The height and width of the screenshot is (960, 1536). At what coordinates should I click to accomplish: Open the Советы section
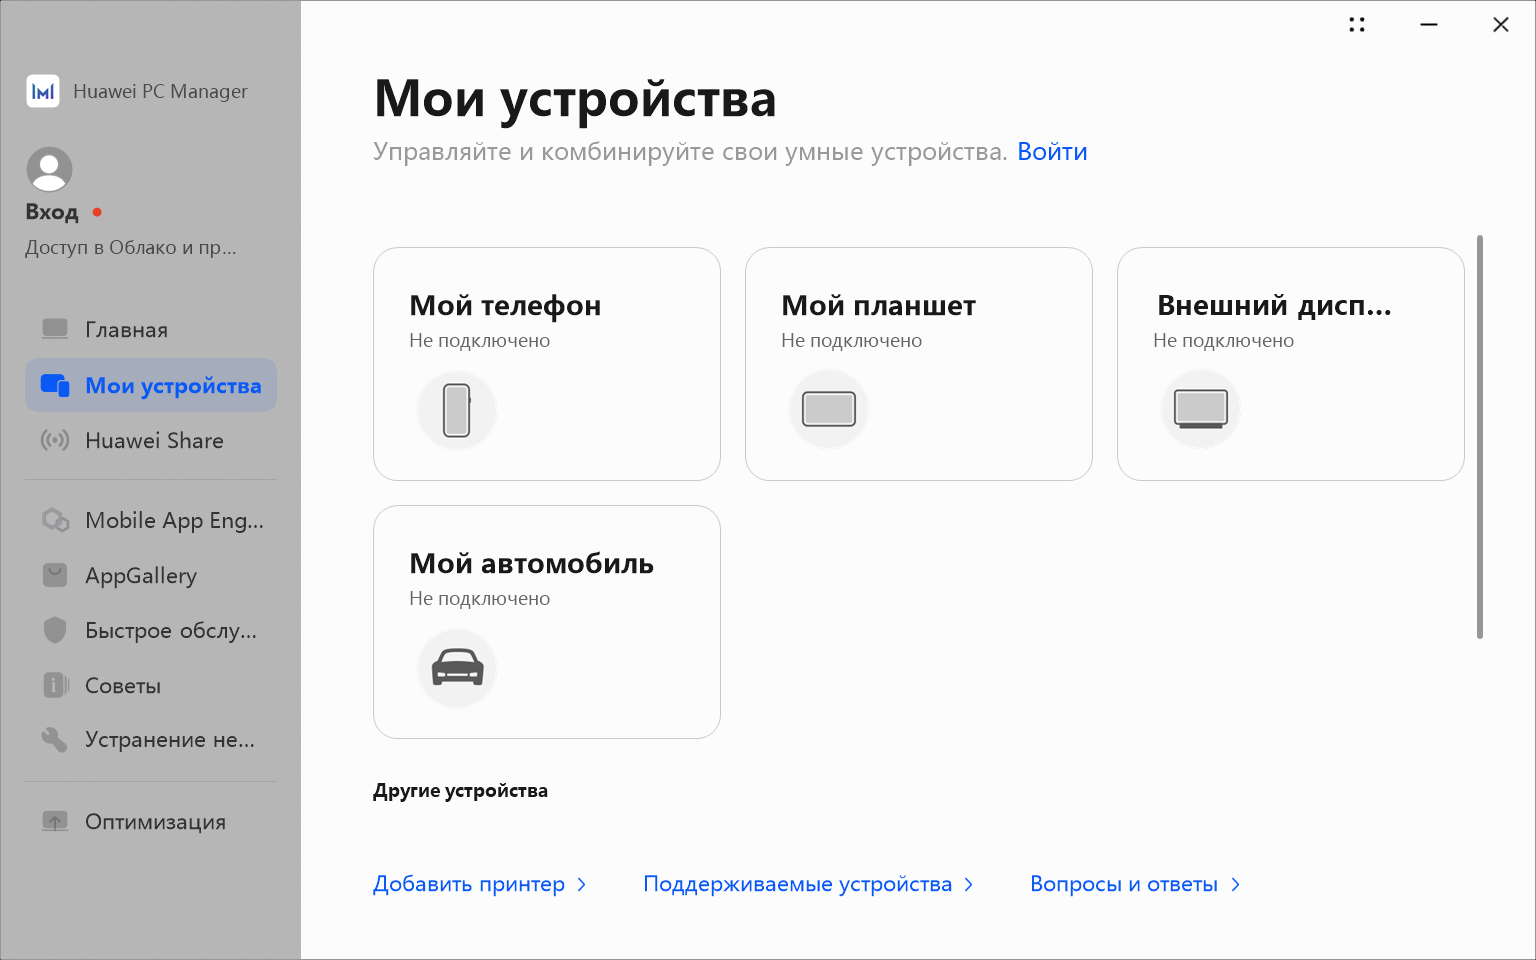point(151,685)
